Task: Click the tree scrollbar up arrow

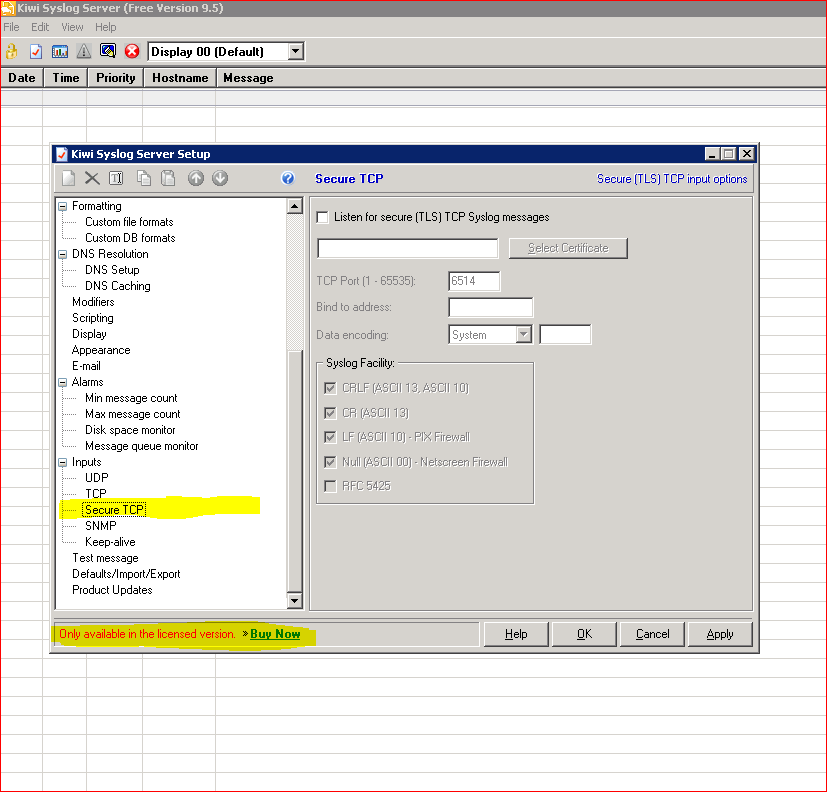Action: [x=295, y=206]
